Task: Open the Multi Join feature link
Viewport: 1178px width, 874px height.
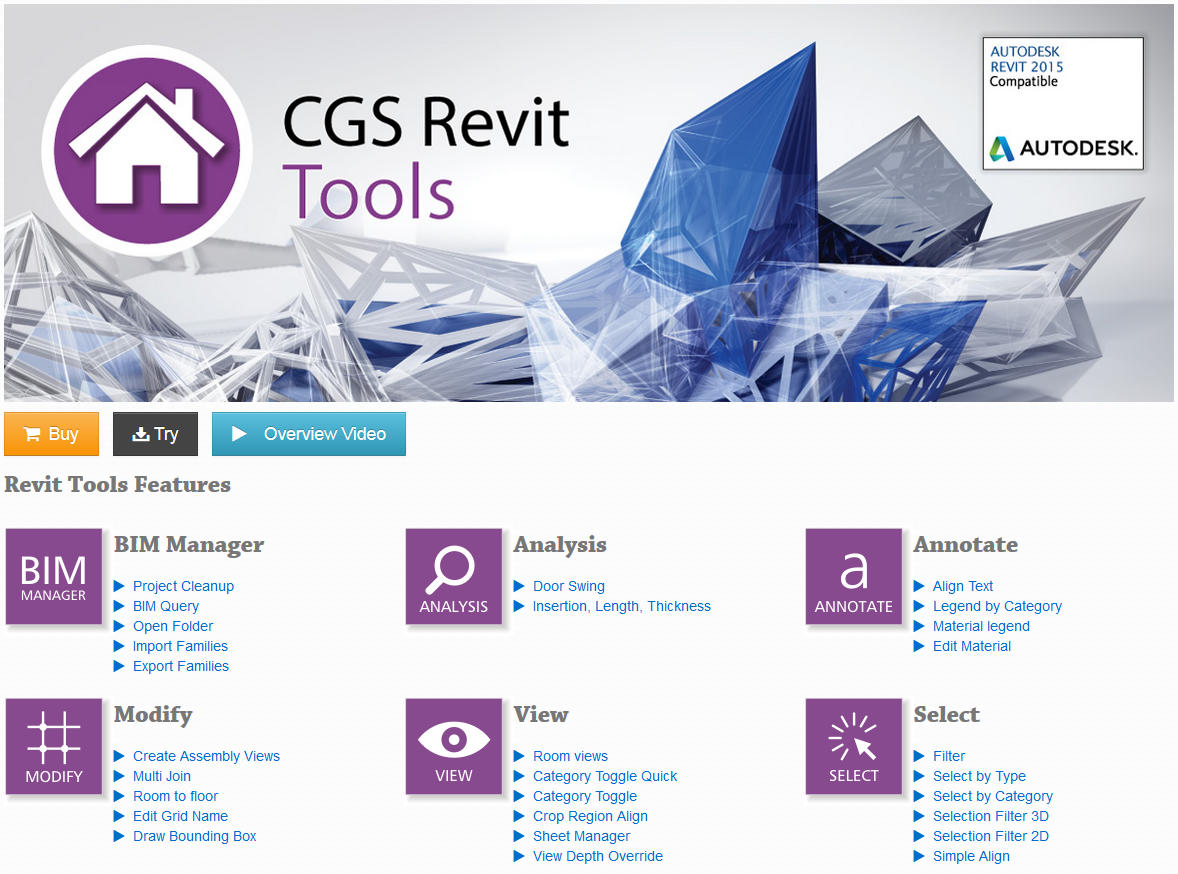Action: 161,776
